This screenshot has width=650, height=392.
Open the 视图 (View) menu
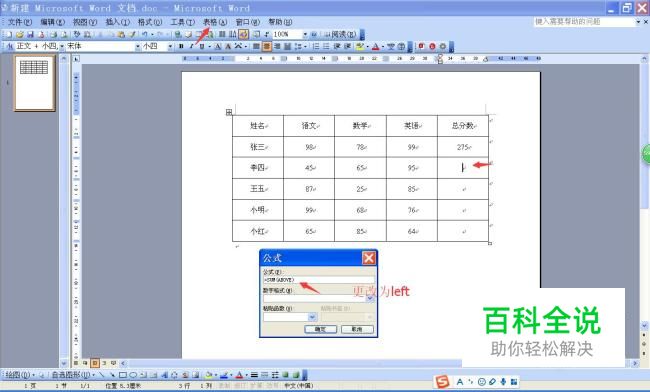85,22
